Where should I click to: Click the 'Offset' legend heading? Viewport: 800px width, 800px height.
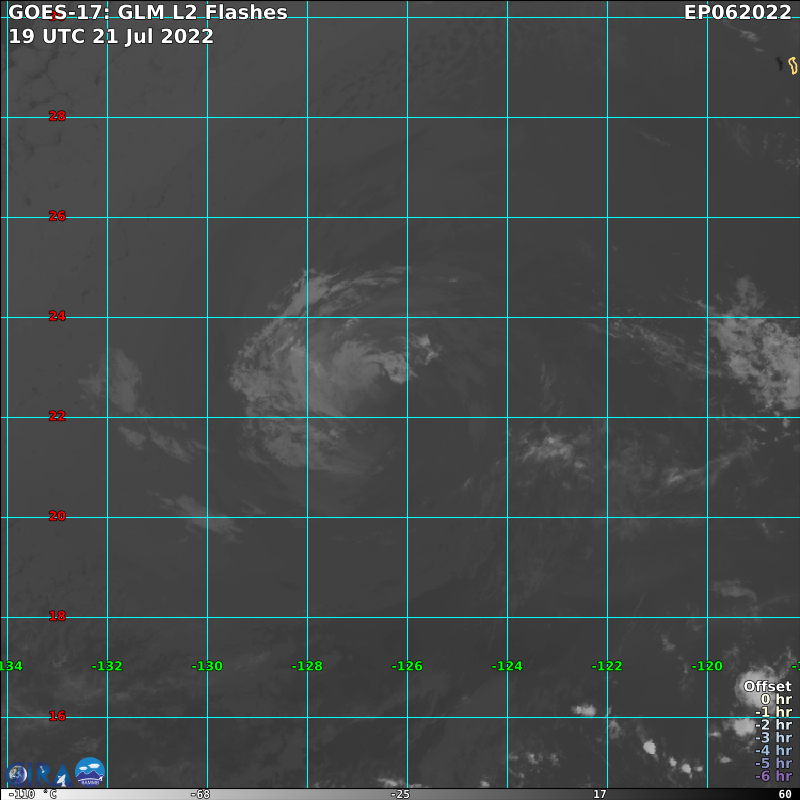click(x=767, y=686)
